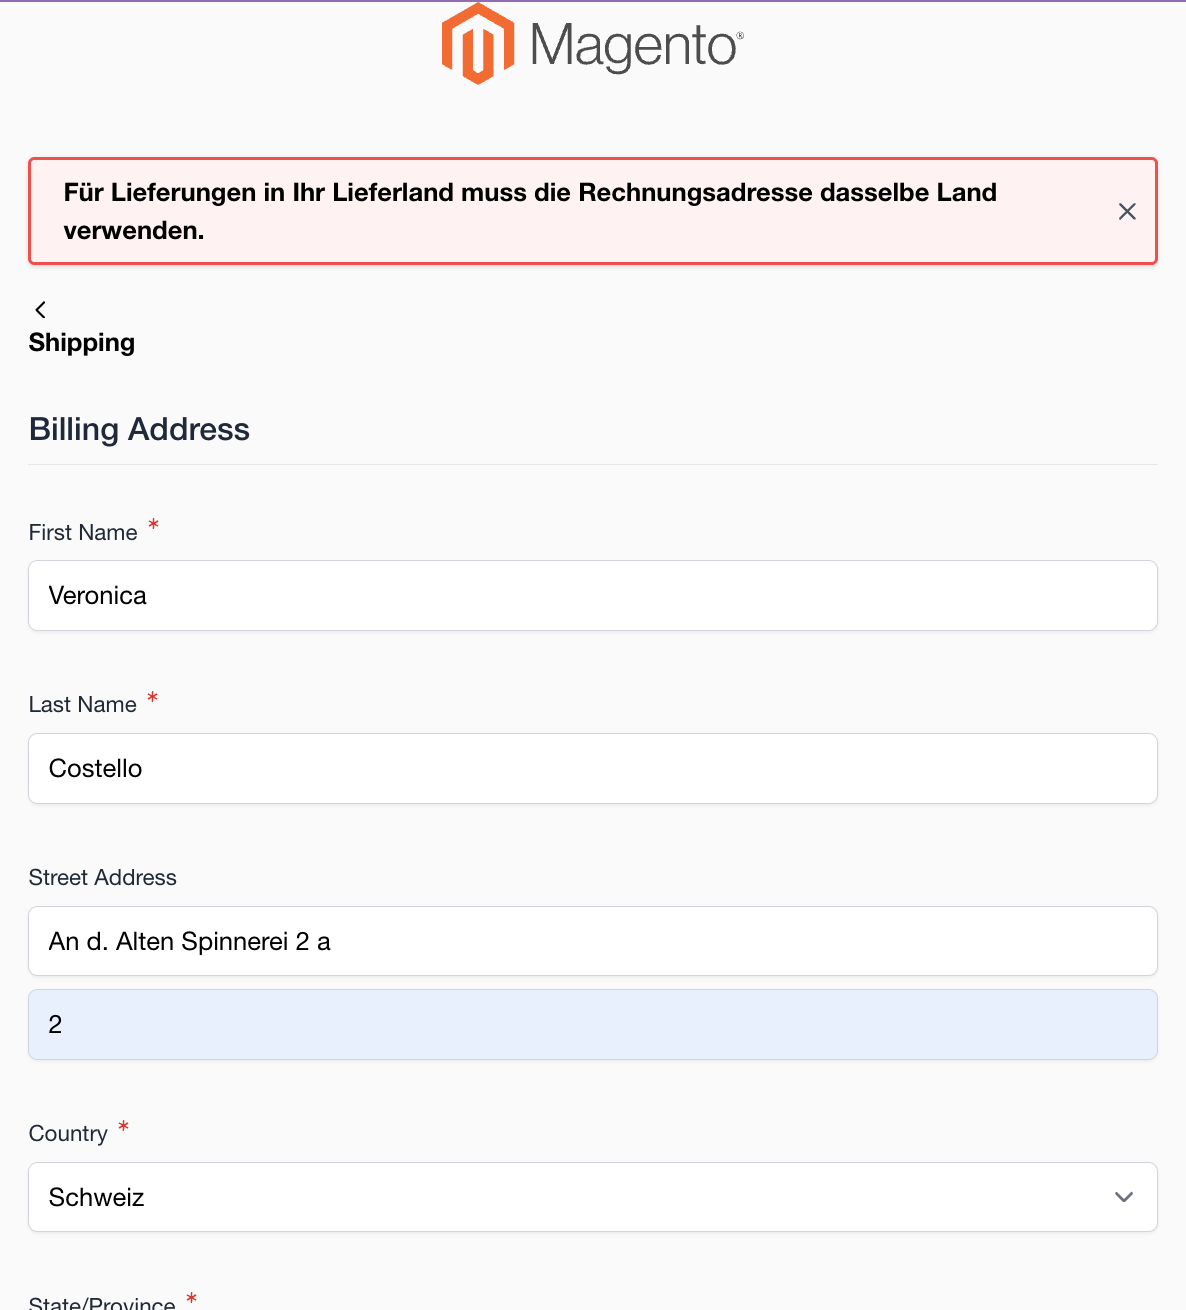1186x1310 pixels.
Task: Click the State/Province label
Action: click(102, 1302)
